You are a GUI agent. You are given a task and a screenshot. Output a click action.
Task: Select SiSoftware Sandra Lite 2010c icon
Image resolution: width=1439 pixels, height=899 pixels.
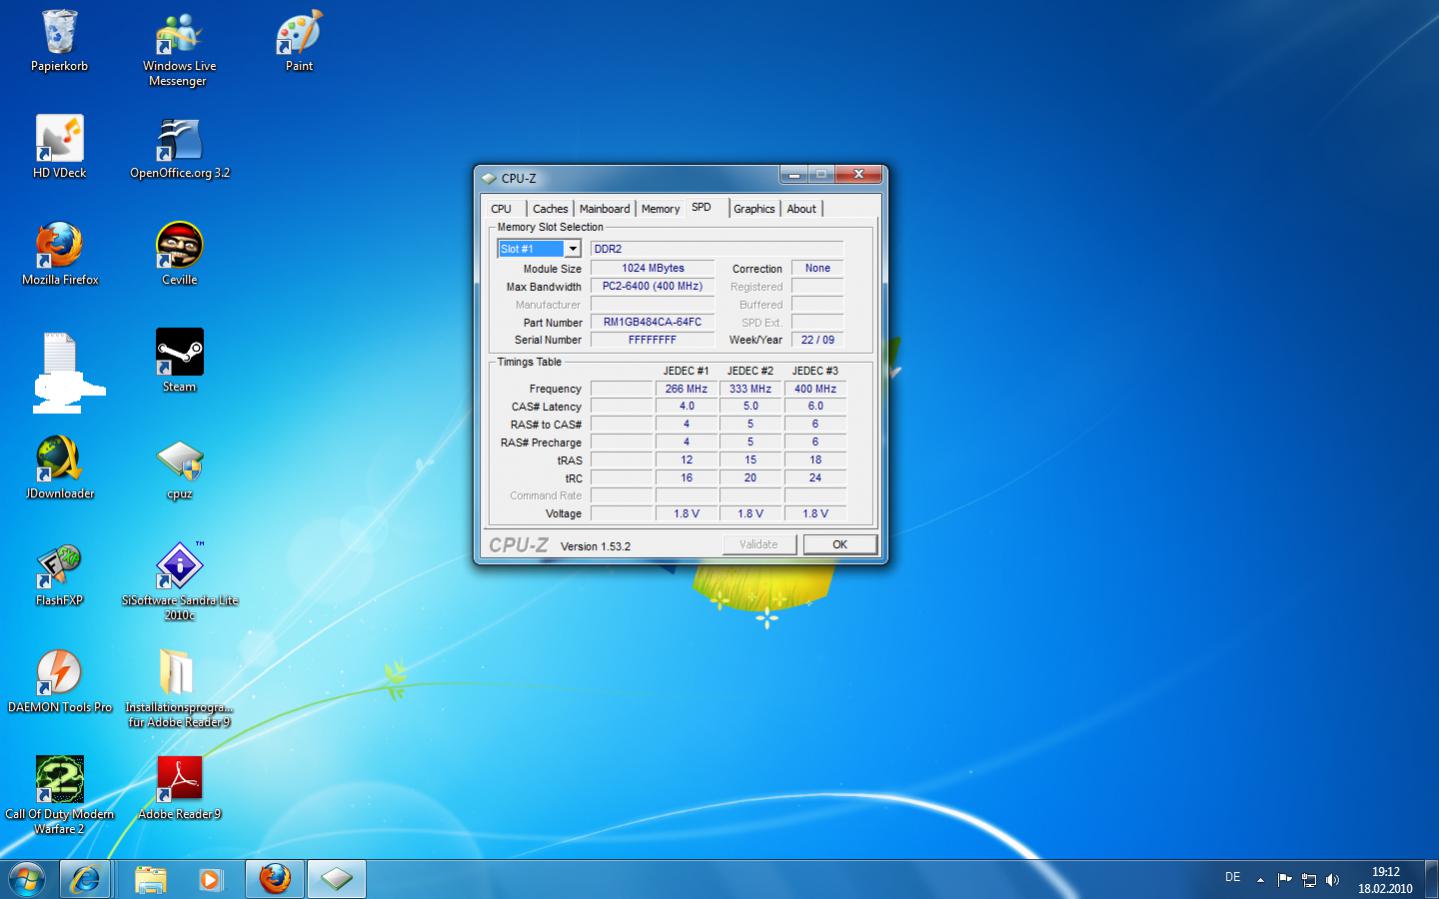[x=179, y=582]
